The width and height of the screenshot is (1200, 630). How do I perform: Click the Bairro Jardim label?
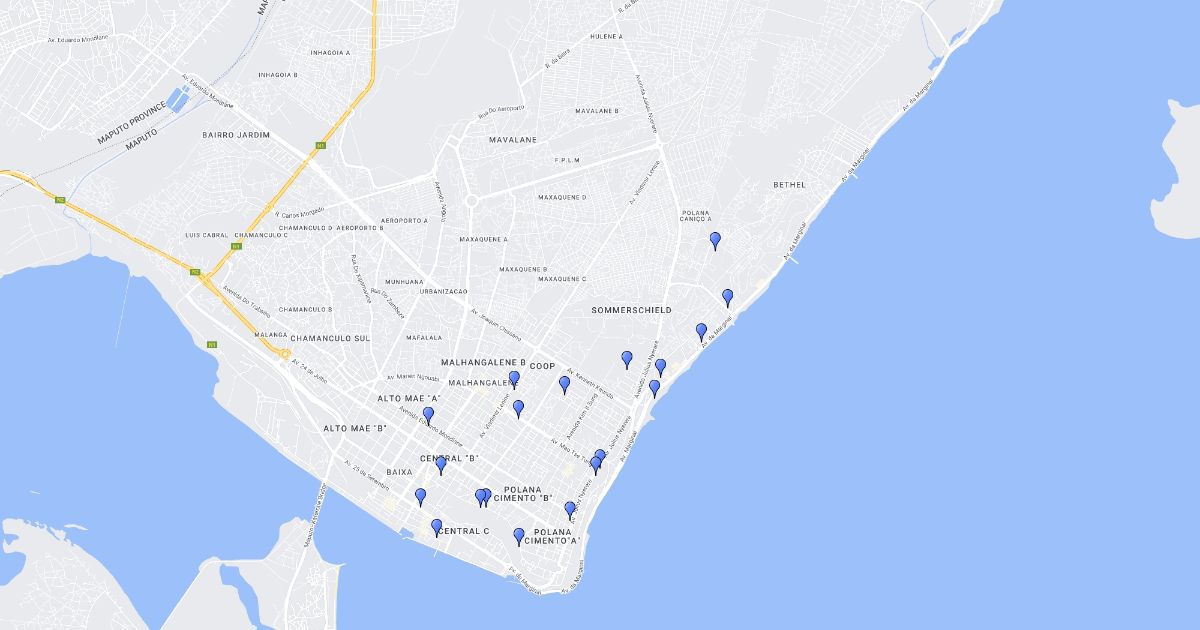tap(236, 134)
